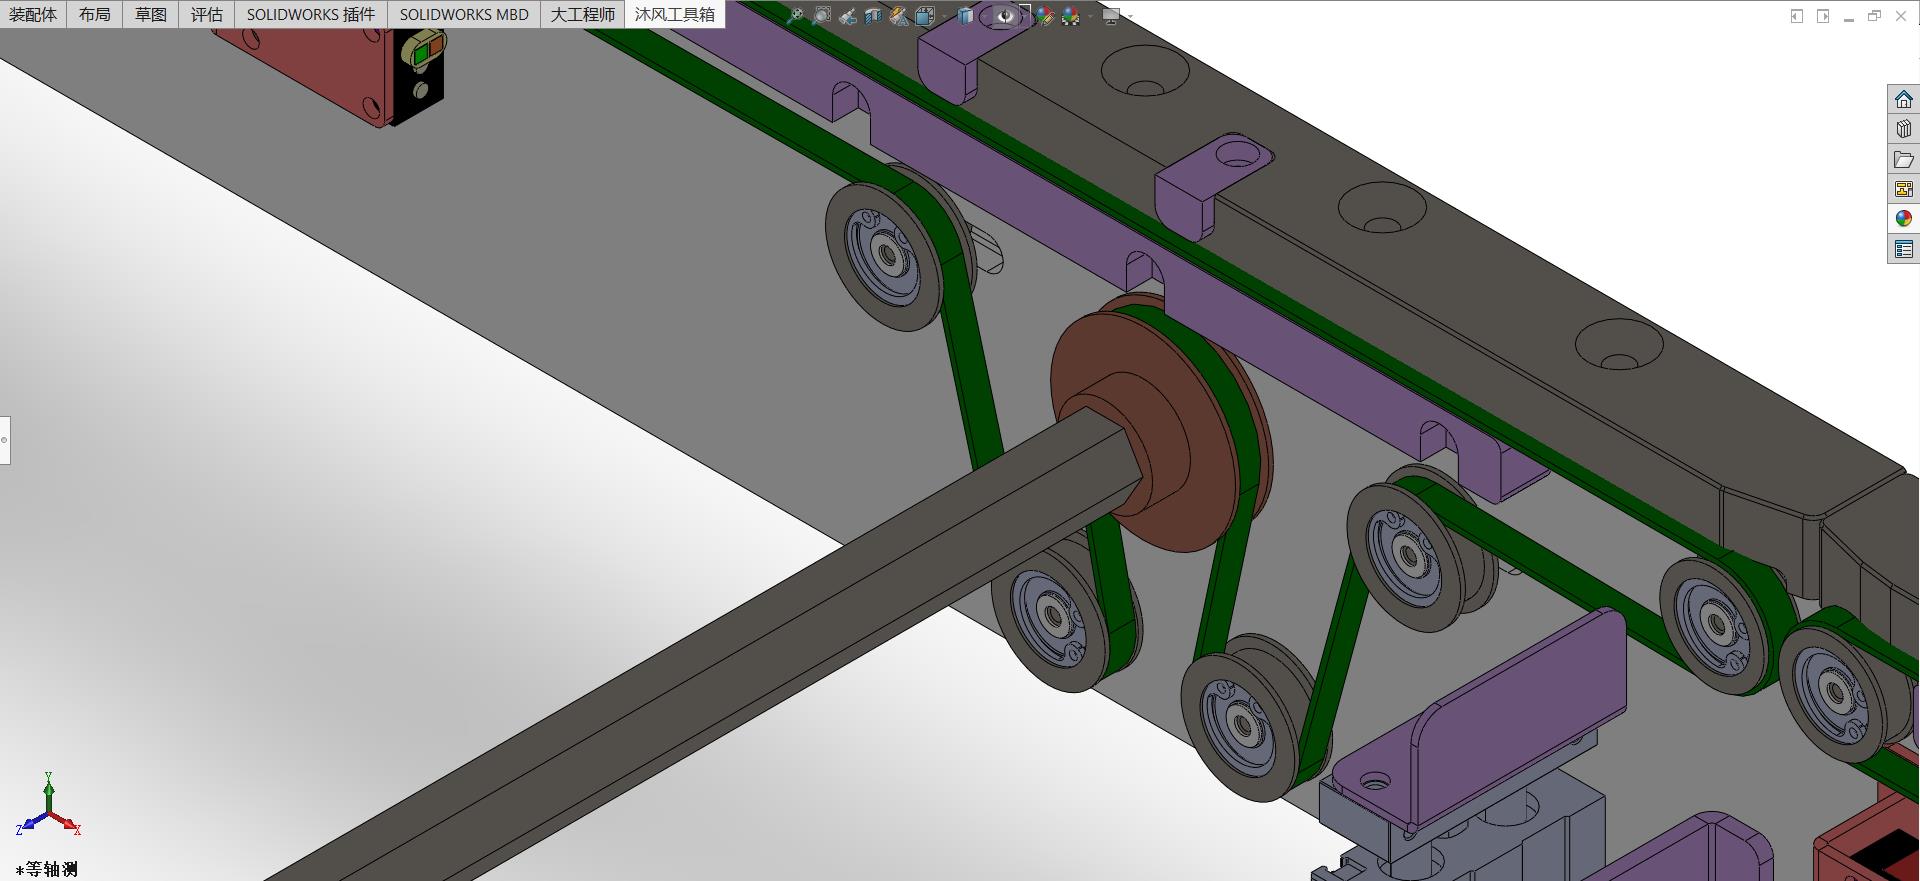Open the File Explorer folder pane

(1903, 159)
